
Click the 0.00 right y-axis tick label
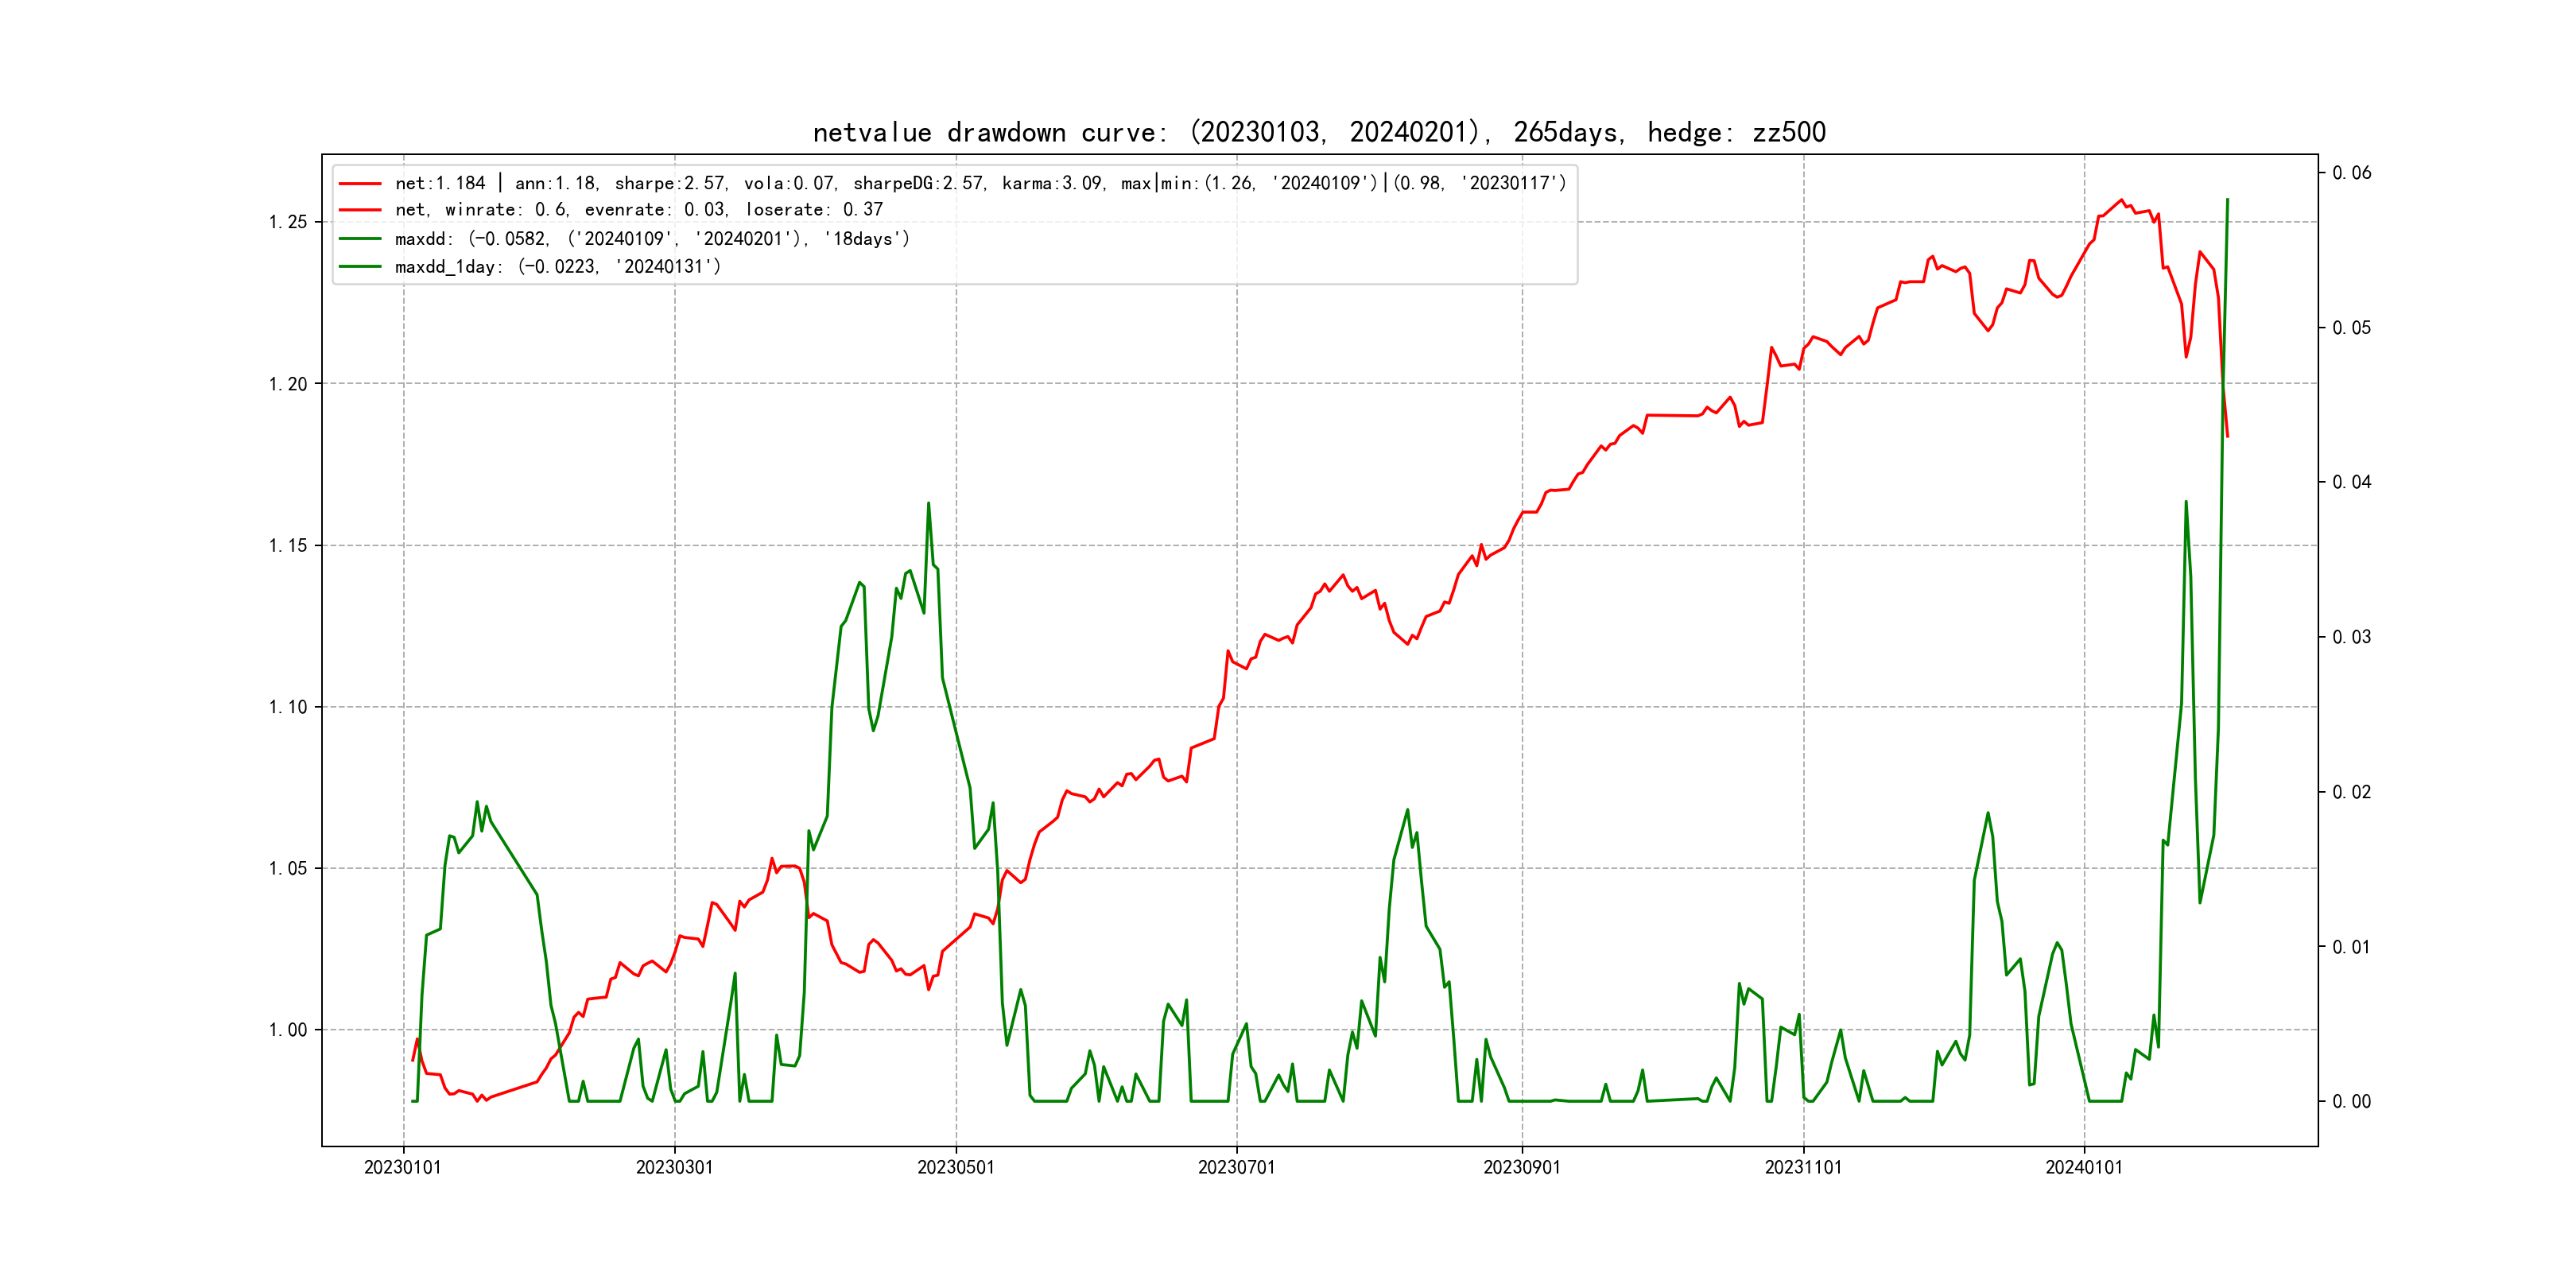[2351, 1102]
